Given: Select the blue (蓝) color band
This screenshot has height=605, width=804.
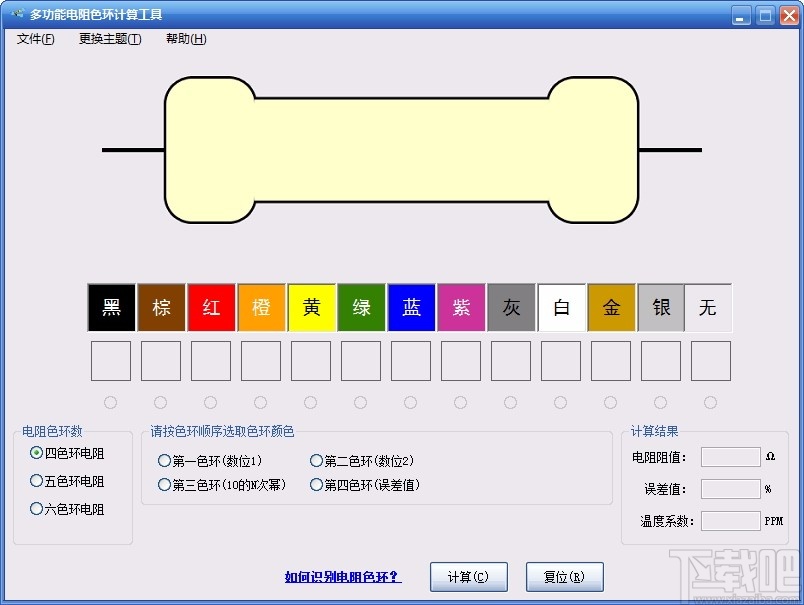Looking at the screenshot, I should [x=411, y=307].
